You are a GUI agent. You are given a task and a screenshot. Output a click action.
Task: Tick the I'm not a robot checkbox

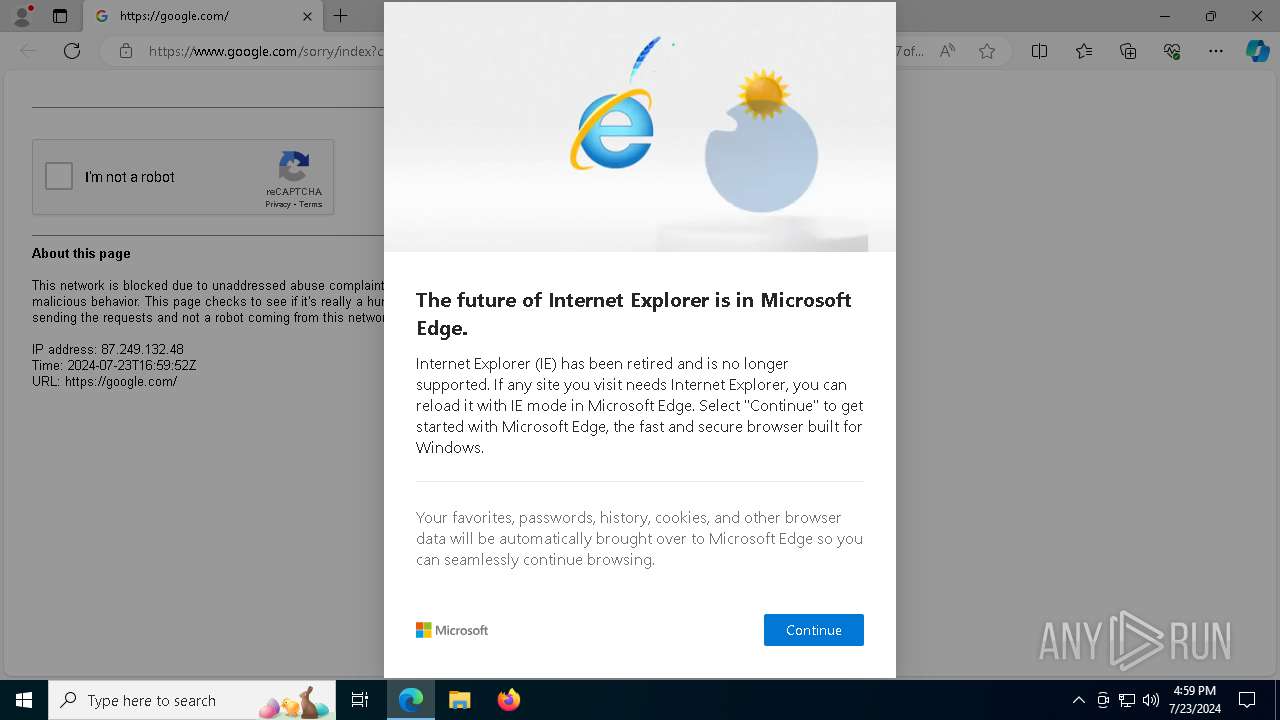click(x=59, y=177)
